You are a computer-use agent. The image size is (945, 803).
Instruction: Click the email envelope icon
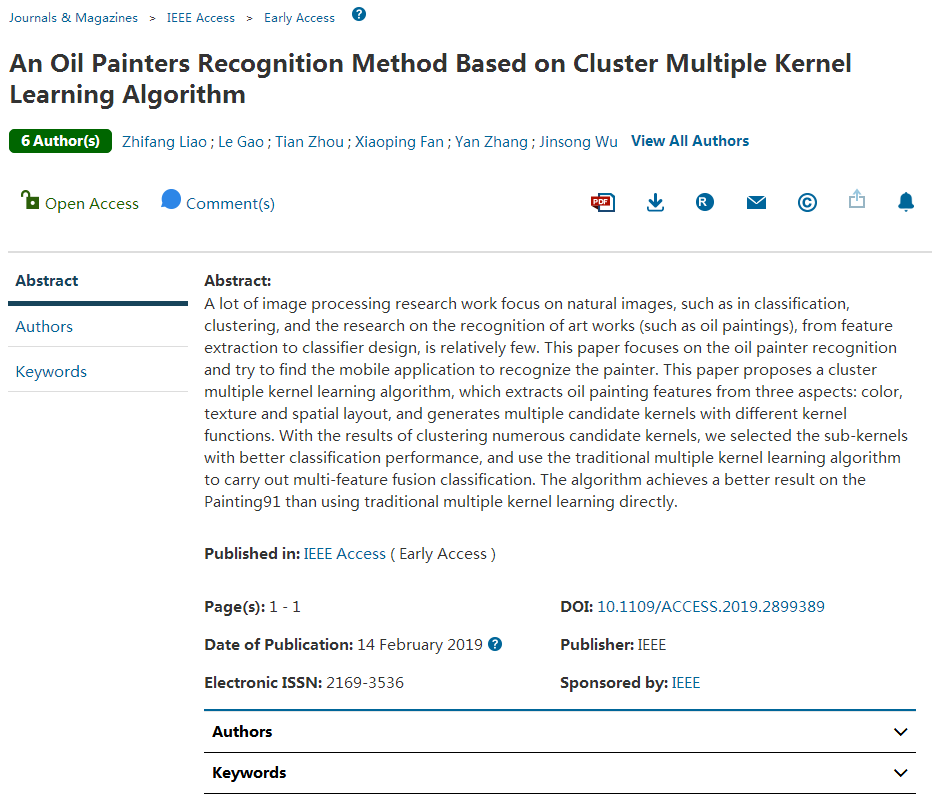756,202
